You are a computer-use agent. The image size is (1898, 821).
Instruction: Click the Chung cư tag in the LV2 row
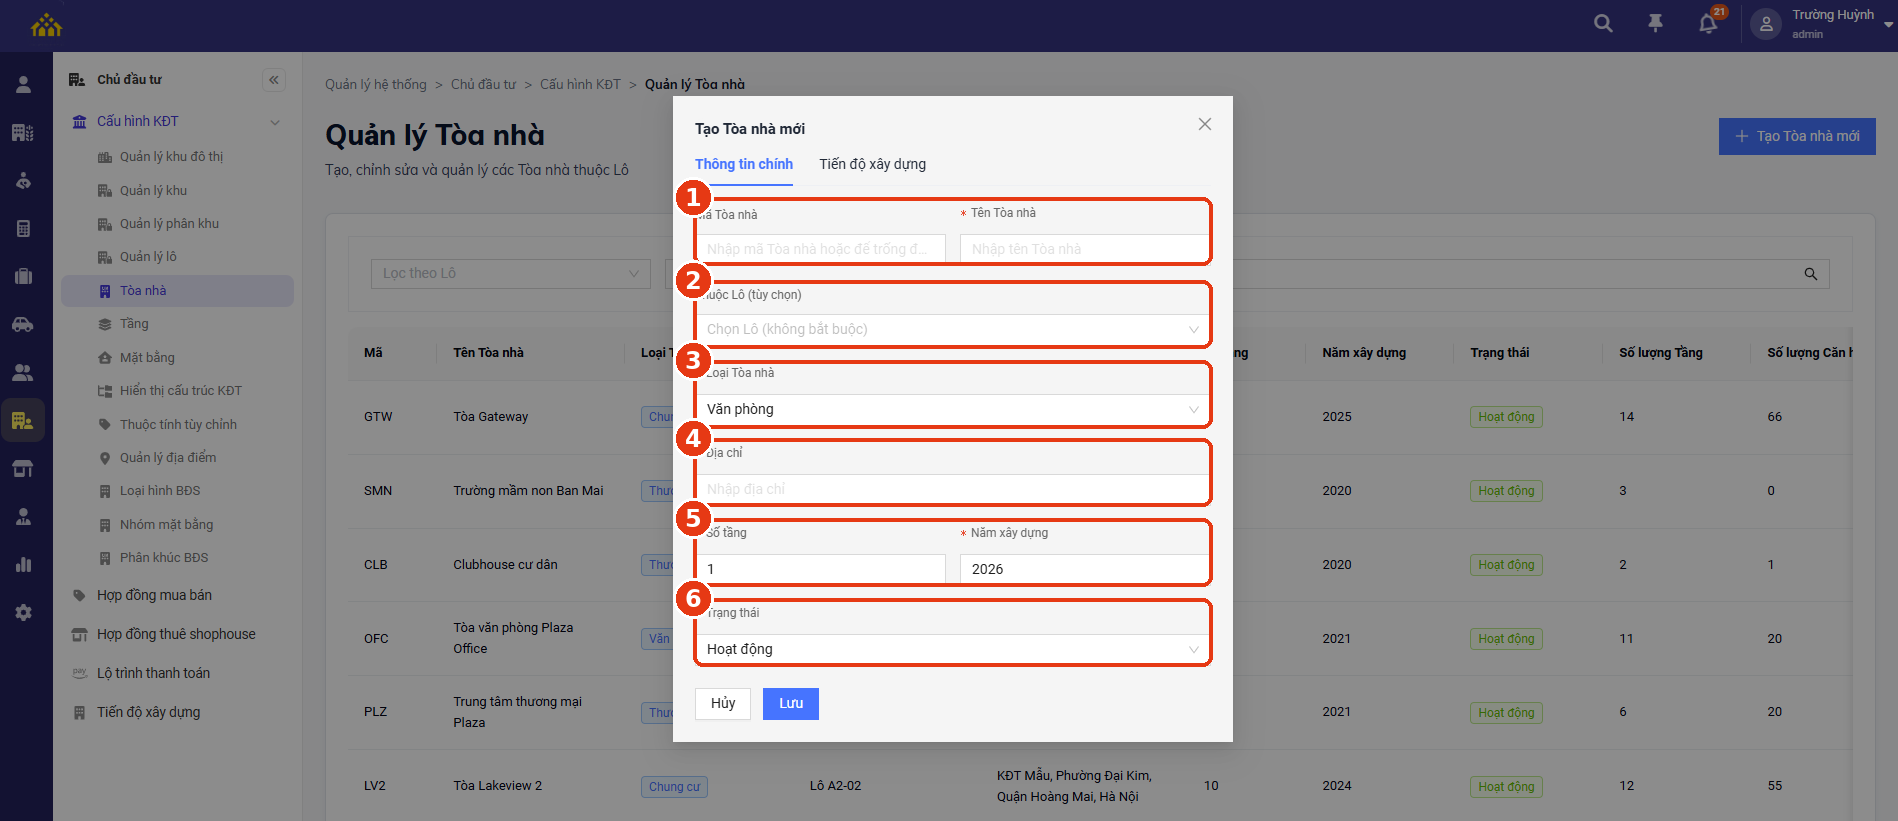pyautogui.click(x=674, y=787)
